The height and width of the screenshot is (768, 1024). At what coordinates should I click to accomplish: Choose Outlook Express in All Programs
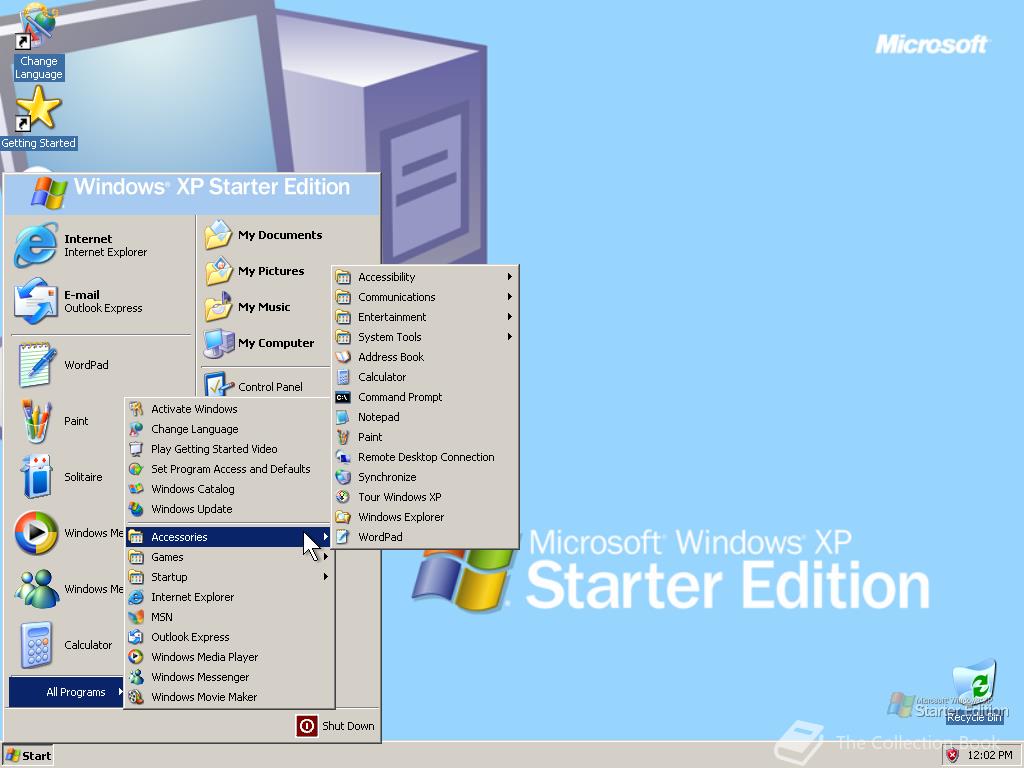click(229, 637)
